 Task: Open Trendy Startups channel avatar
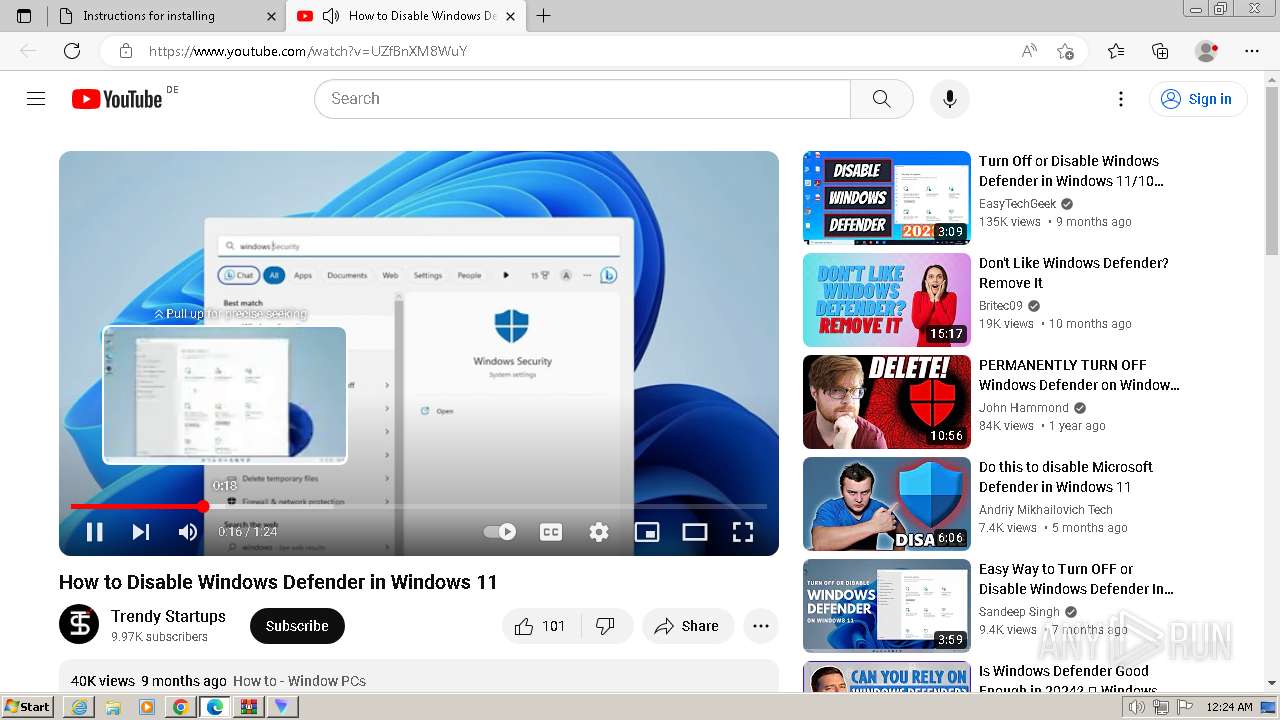[x=79, y=625]
